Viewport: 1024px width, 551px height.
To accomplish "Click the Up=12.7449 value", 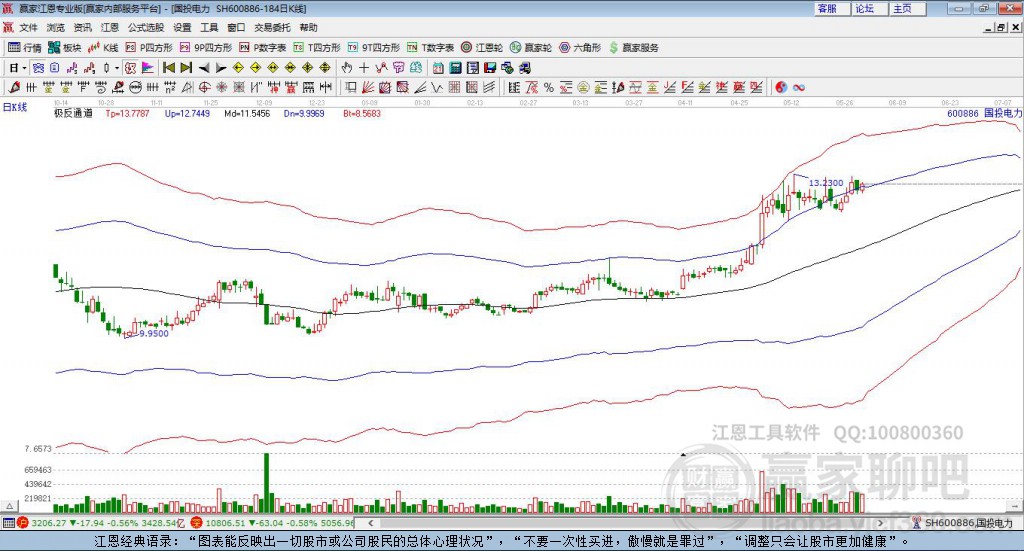I will click(187, 114).
